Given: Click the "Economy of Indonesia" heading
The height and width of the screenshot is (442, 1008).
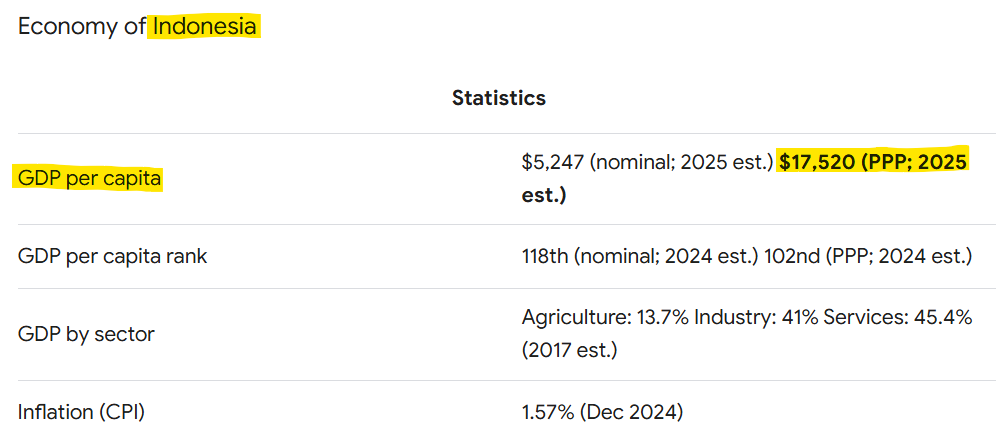Looking at the screenshot, I should [137, 26].
